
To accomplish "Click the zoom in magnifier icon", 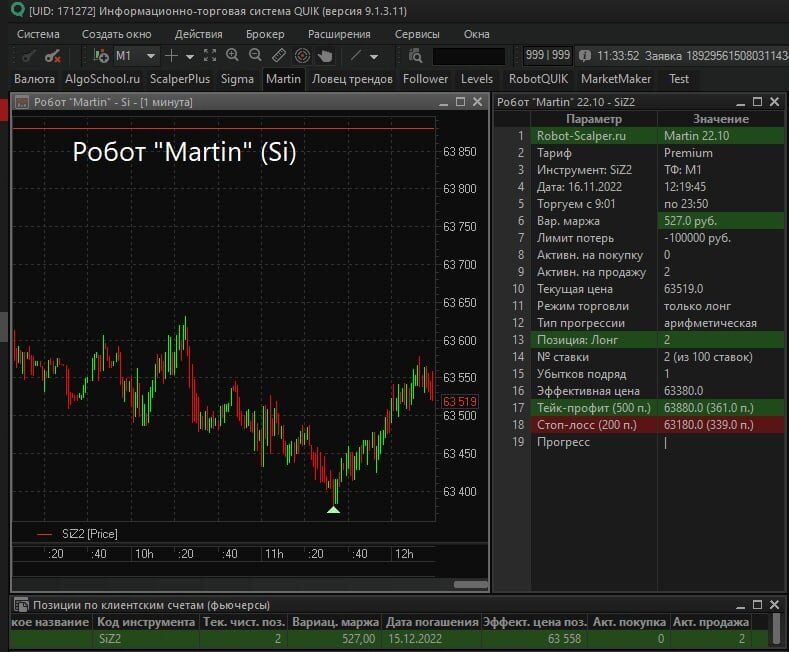I will tap(232, 55).
